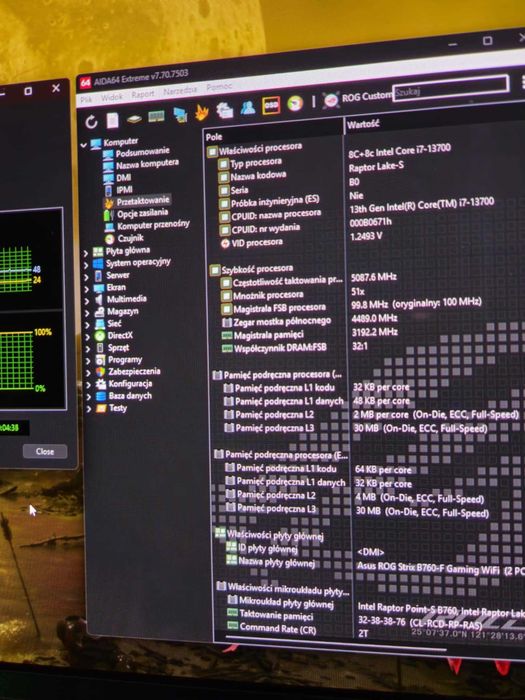Expand the Magazyn tree node

point(88,313)
